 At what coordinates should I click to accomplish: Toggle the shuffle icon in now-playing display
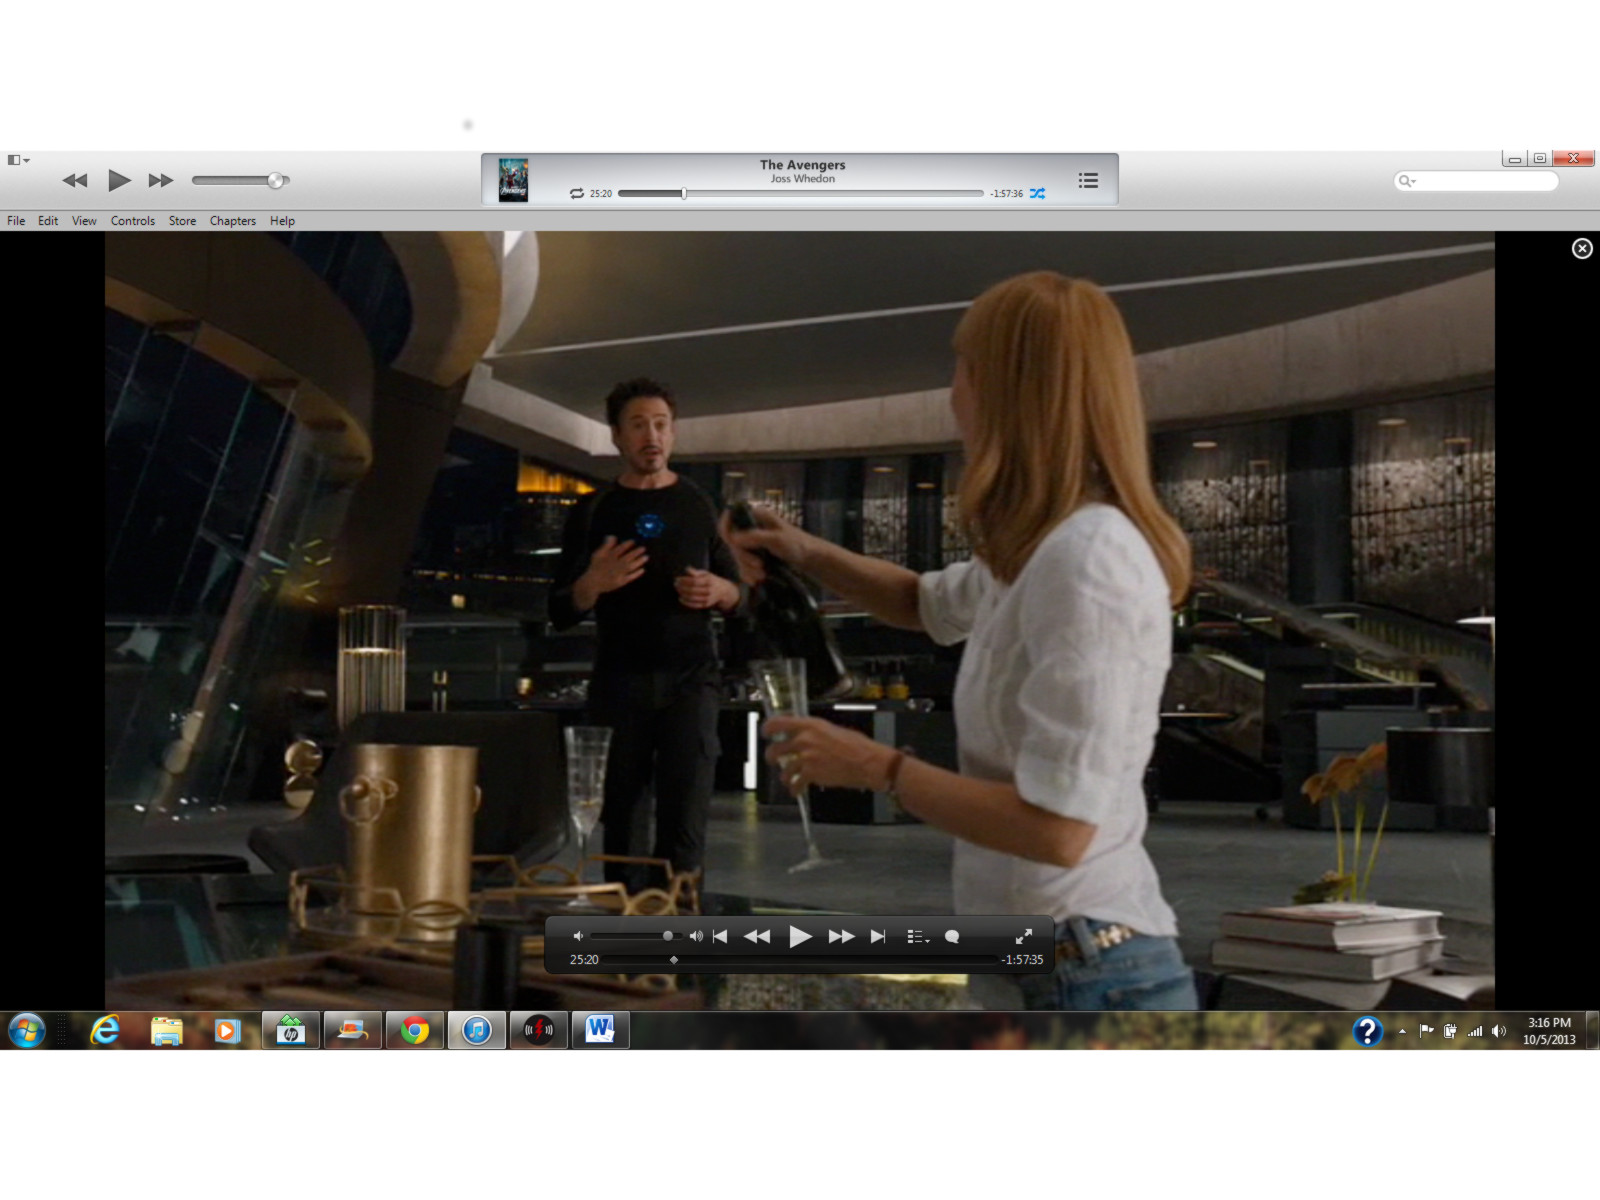1038,193
